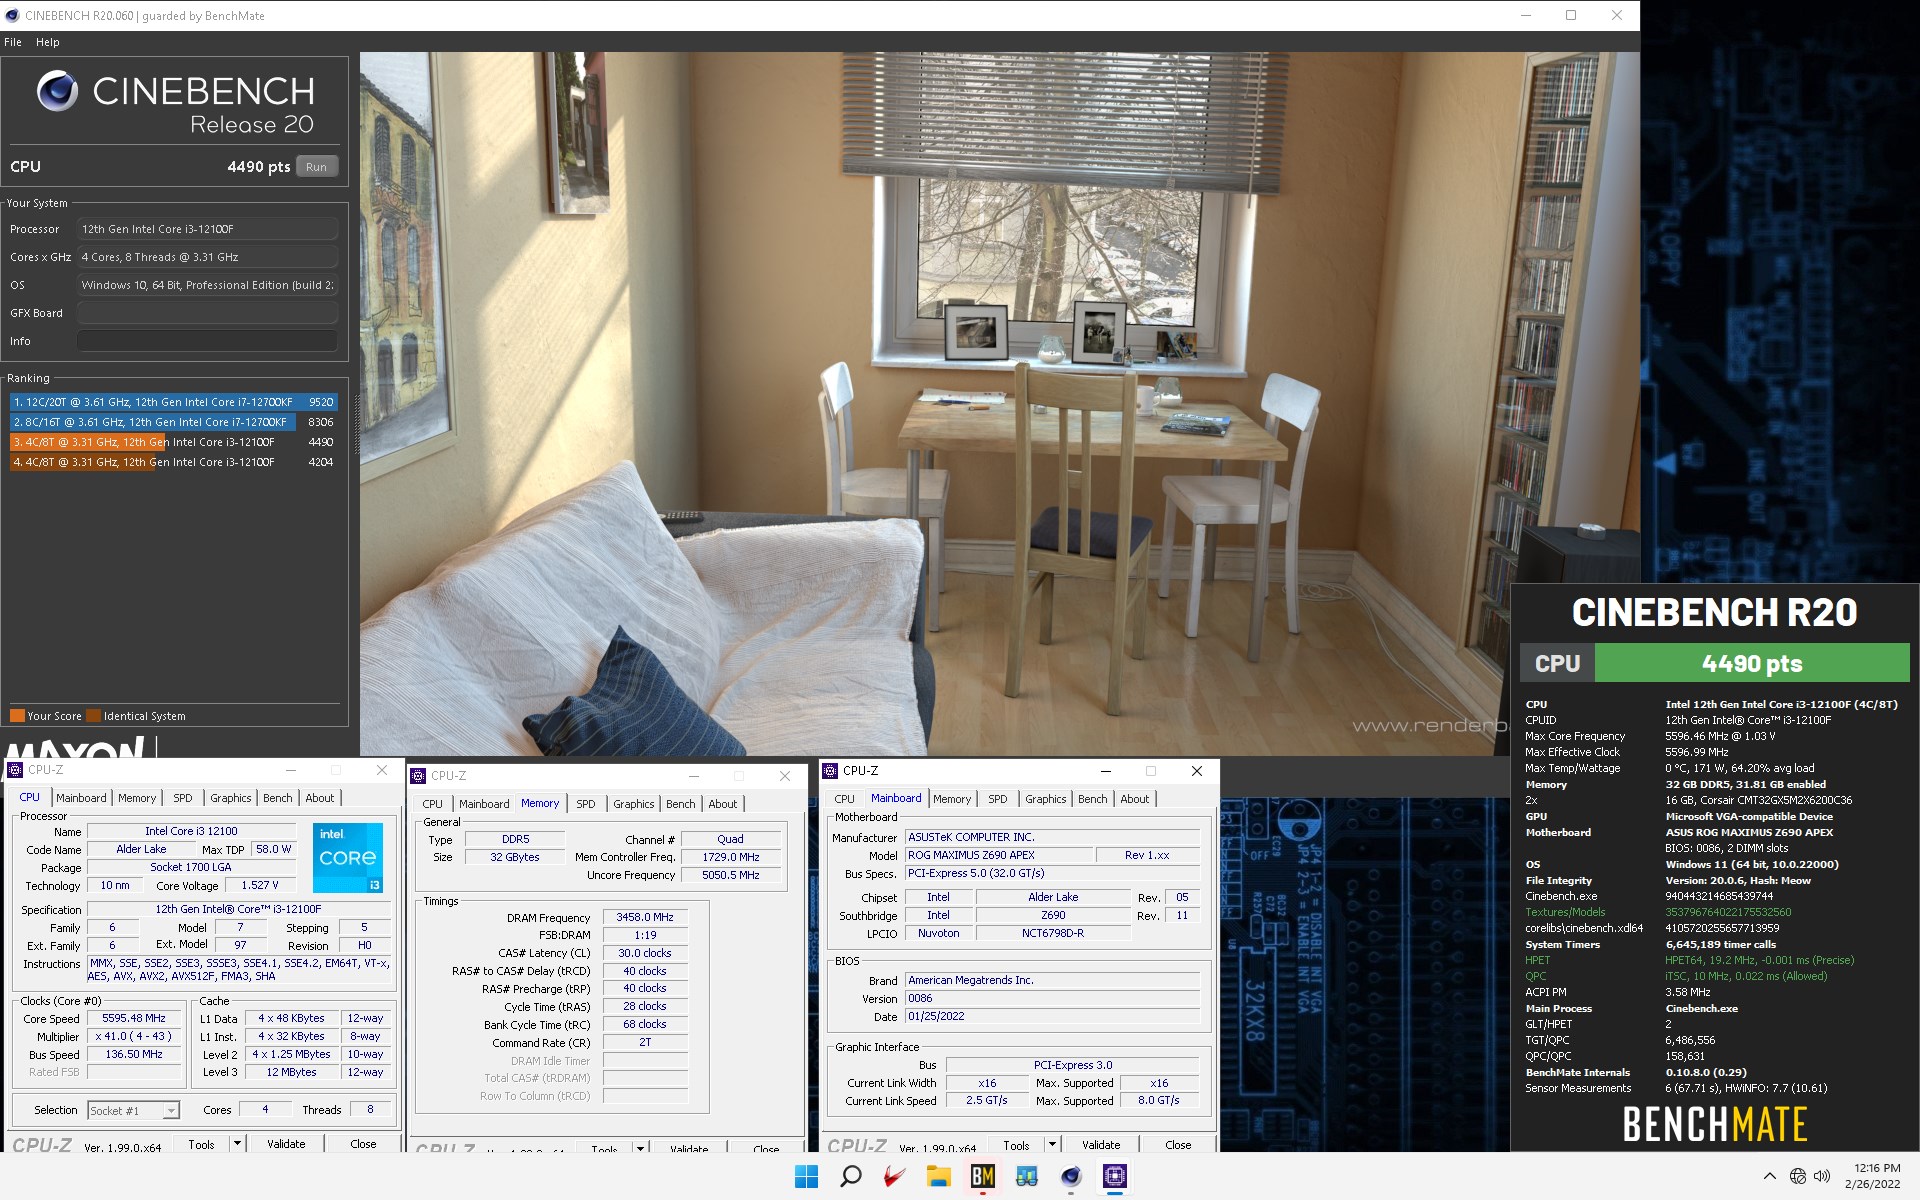Click the left CPU-Z window title icon
This screenshot has width=1920, height=1200.
(x=15, y=770)
